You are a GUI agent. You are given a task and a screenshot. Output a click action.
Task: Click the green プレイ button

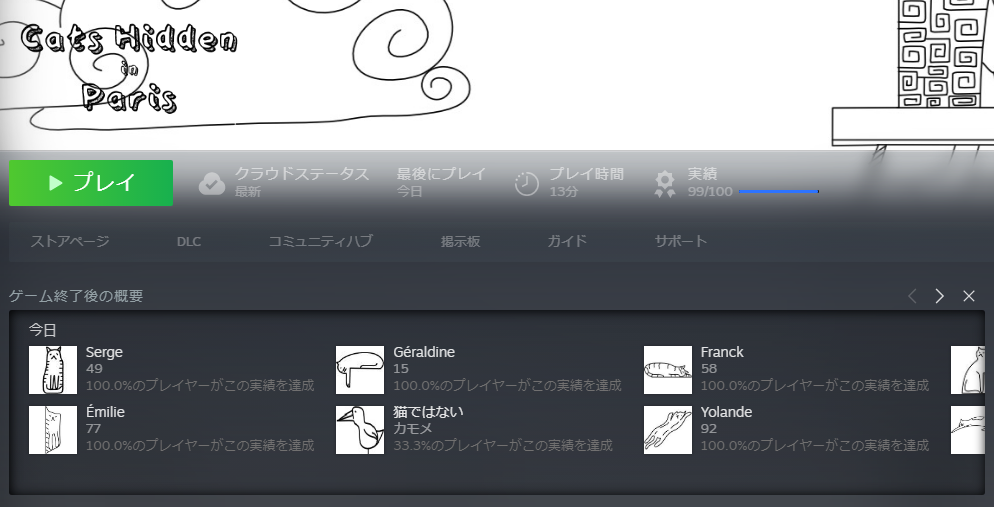[91, 183]
